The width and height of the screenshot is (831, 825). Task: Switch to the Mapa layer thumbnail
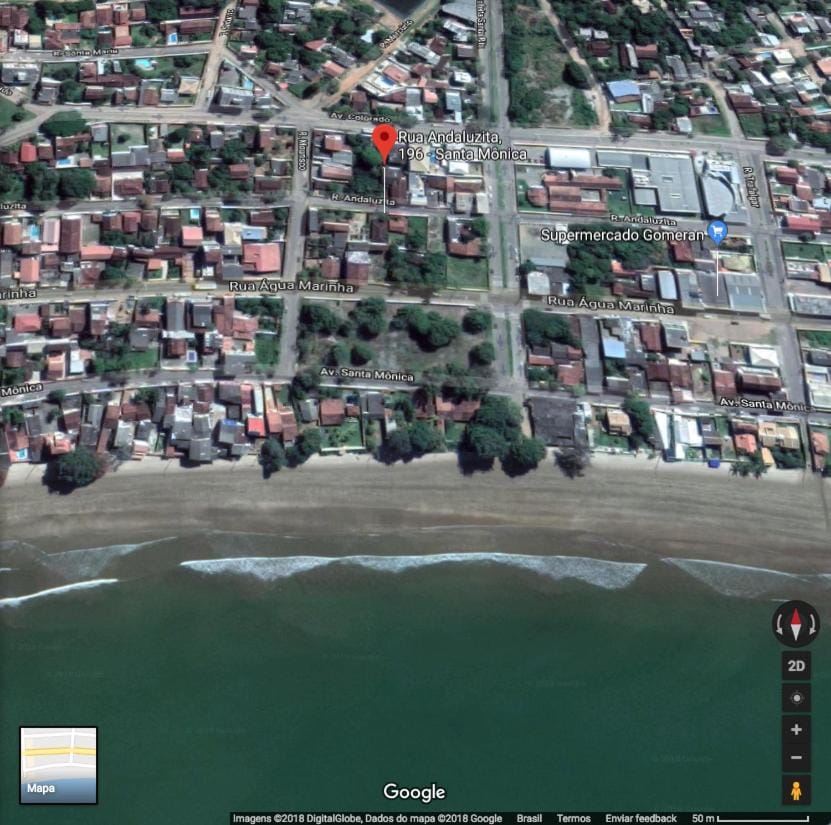[x=58, y=765]
